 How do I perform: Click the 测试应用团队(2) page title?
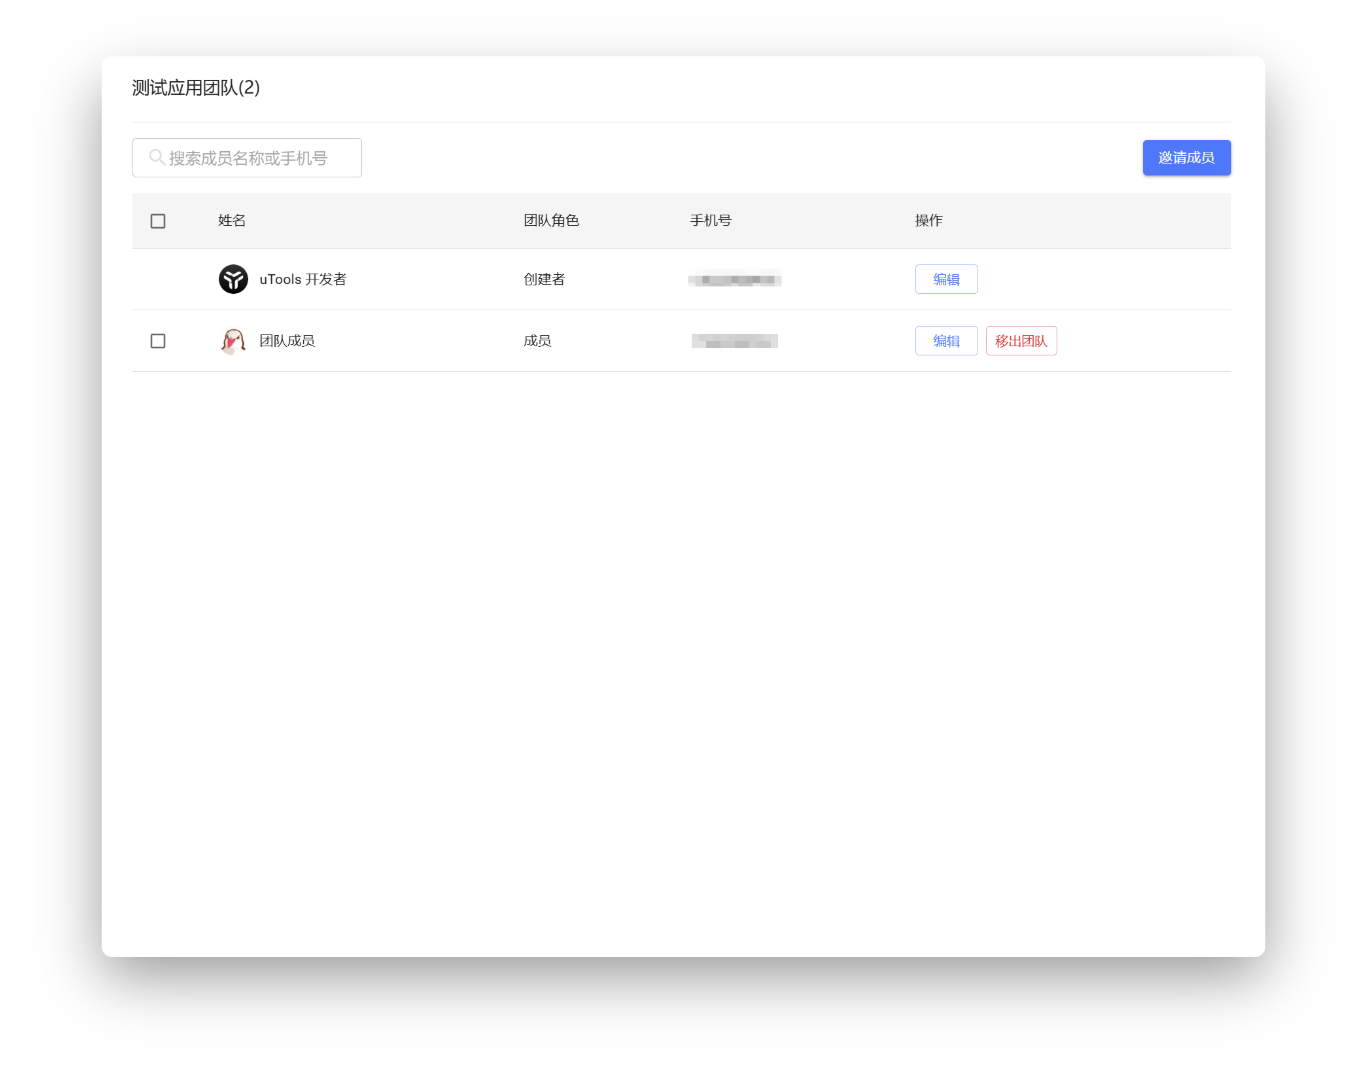pos(196,88)
